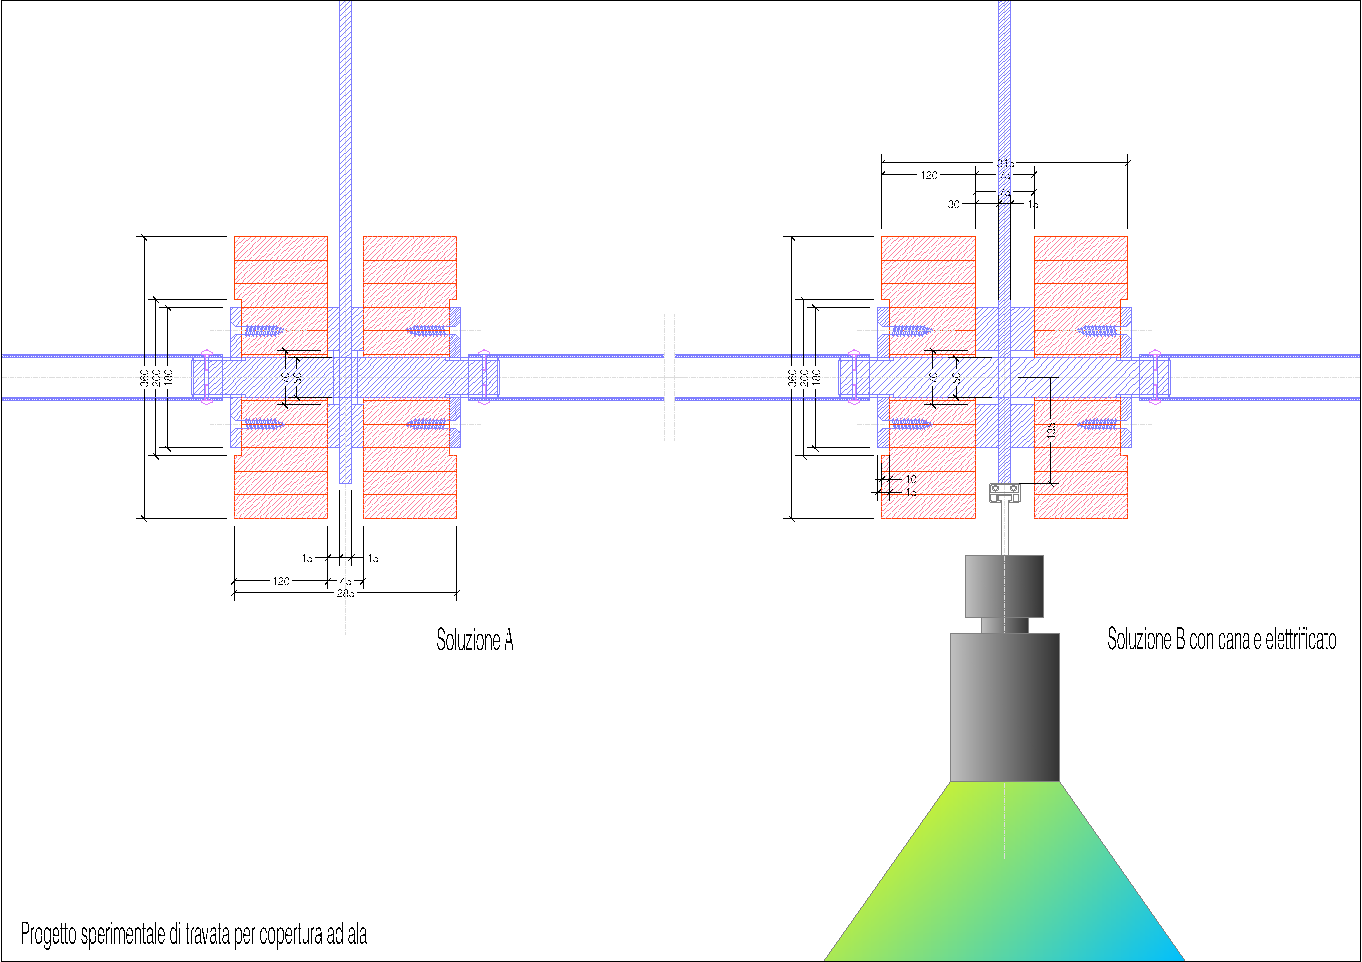This screenshot has height=962, width=1362.
Task: Click the green-to-blue gradient light cone
Action: [1004, 880]
